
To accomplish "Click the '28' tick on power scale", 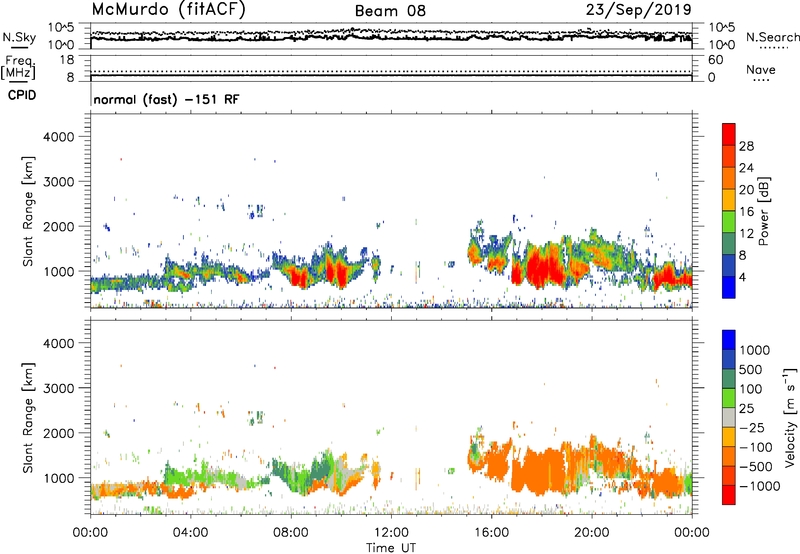I will click(746, 146).
